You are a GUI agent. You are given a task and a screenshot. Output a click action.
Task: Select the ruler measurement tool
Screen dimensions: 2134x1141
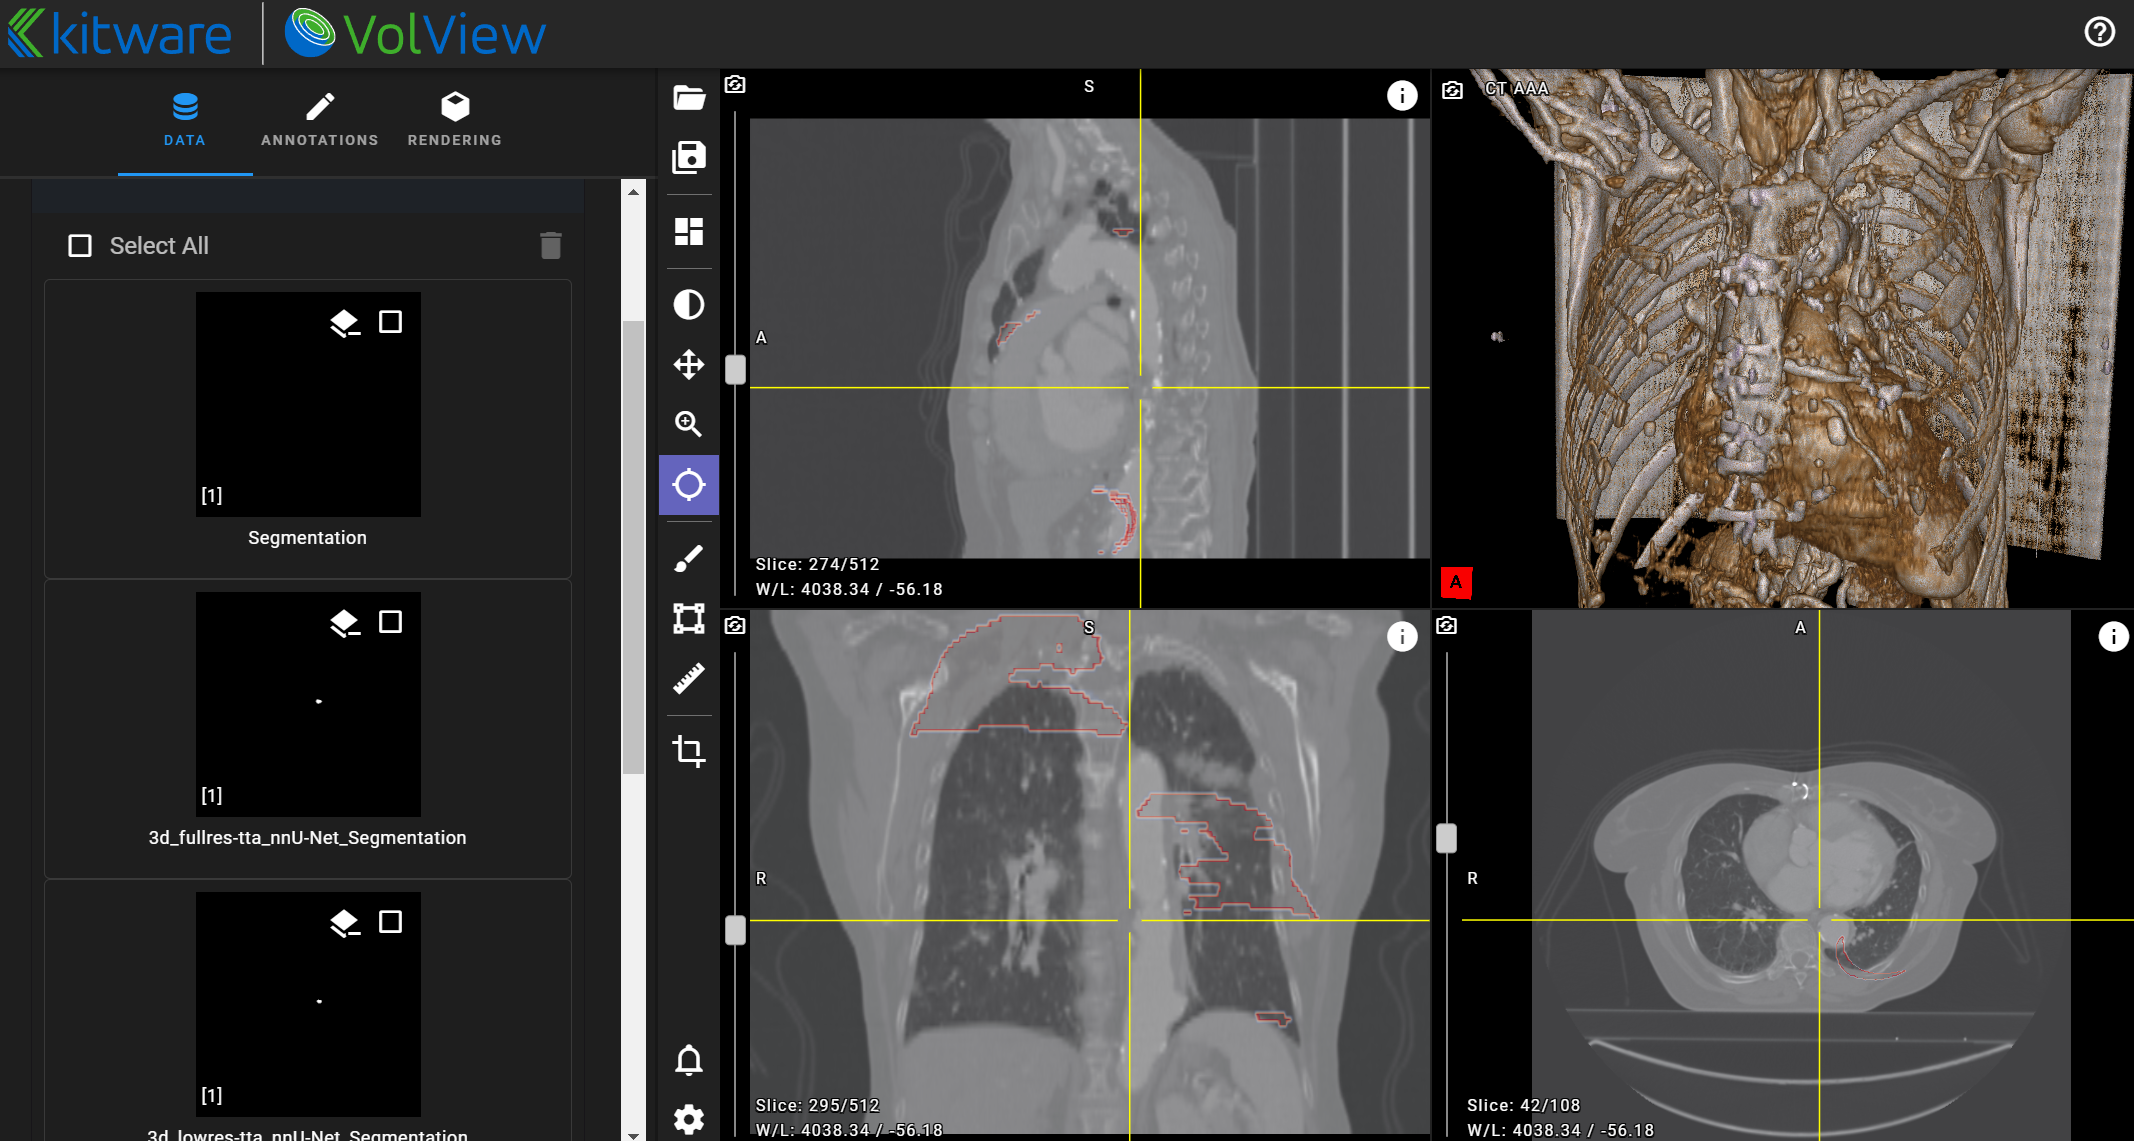click(x=689, y=679)
